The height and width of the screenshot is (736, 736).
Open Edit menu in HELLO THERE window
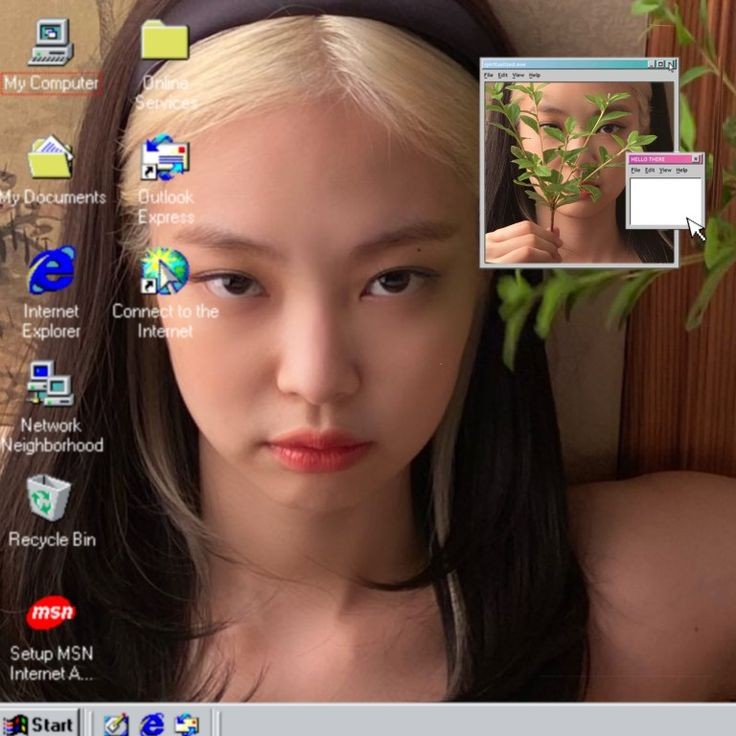point(650,170)
